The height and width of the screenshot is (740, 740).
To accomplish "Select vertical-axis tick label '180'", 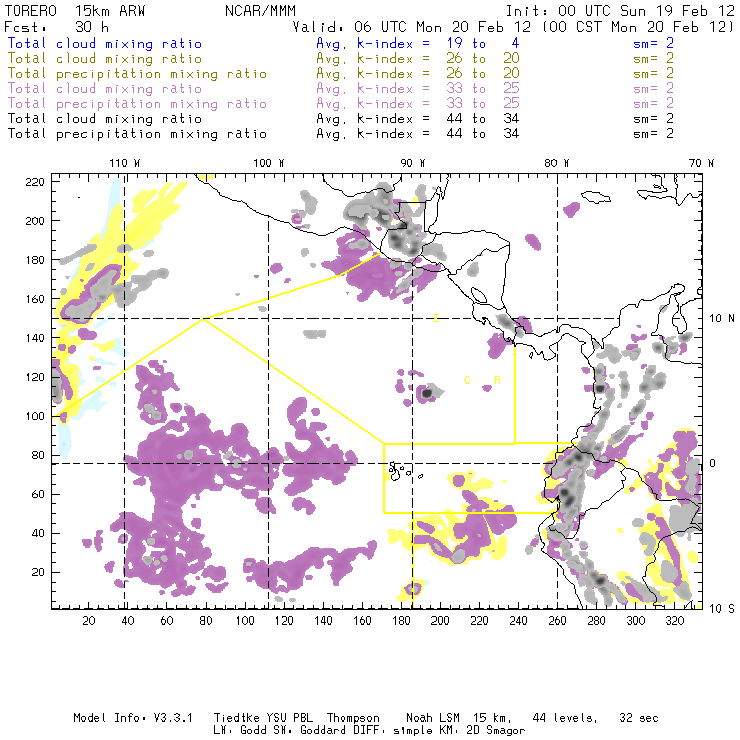I will (35, 260).
